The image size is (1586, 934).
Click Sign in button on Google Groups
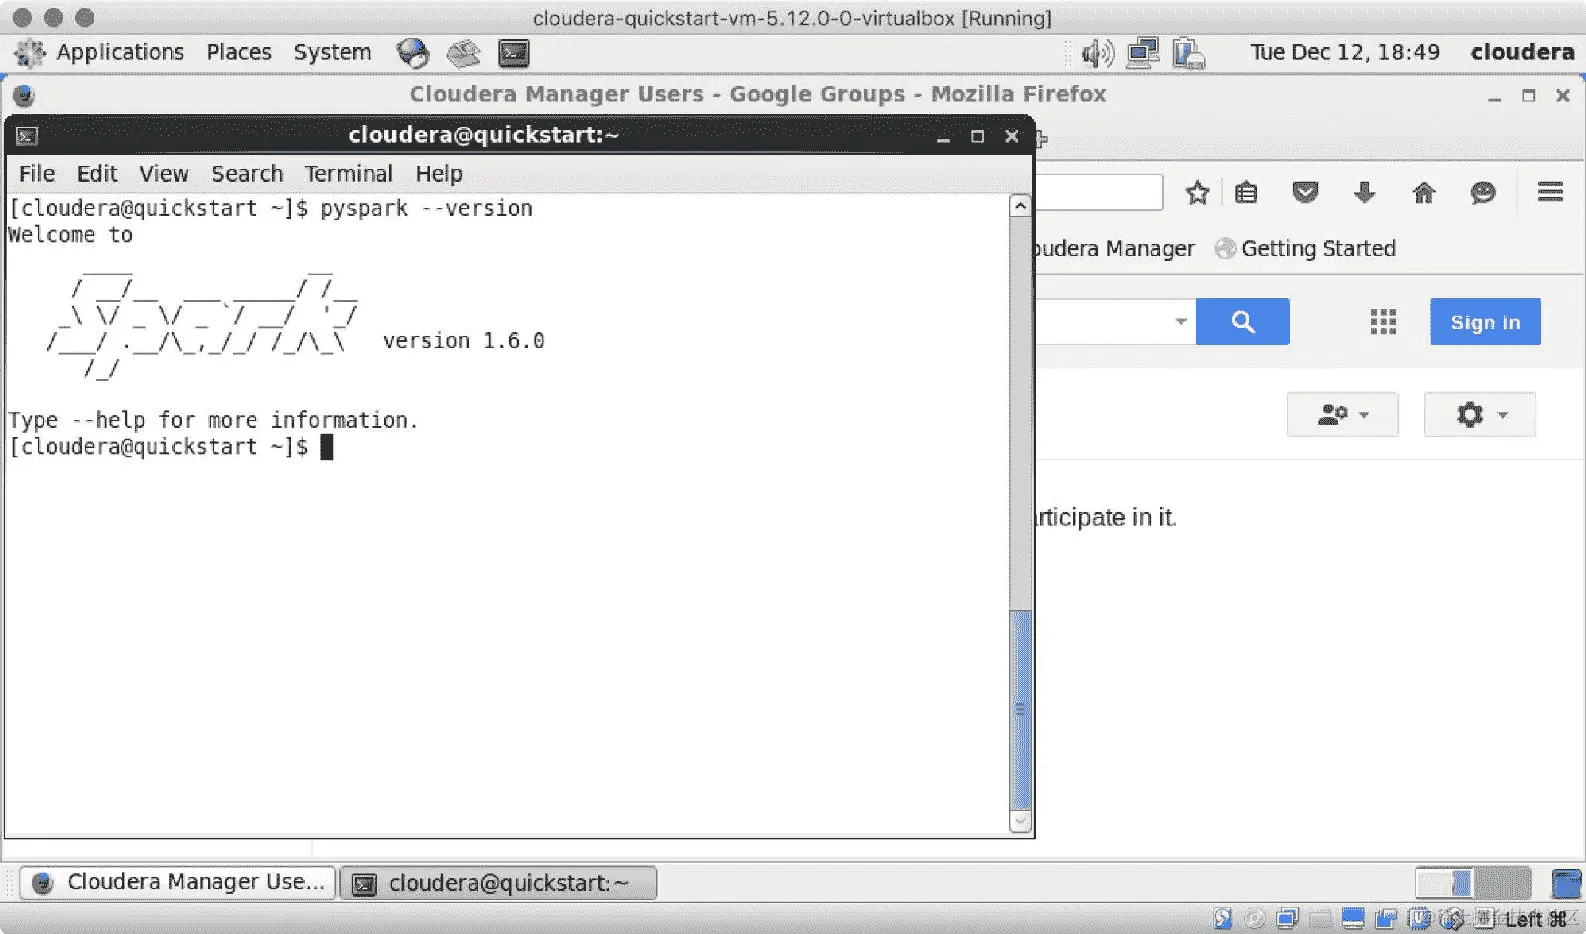[1485, 321]
